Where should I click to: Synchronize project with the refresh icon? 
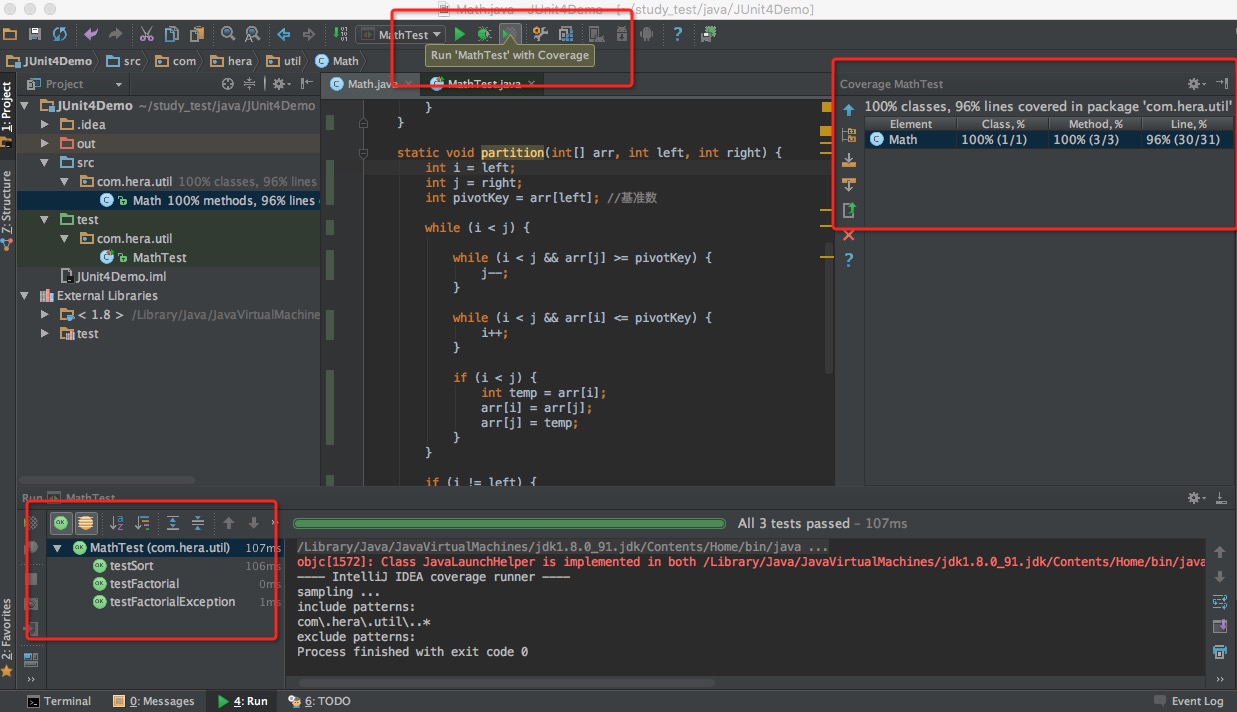coord(59,34)
